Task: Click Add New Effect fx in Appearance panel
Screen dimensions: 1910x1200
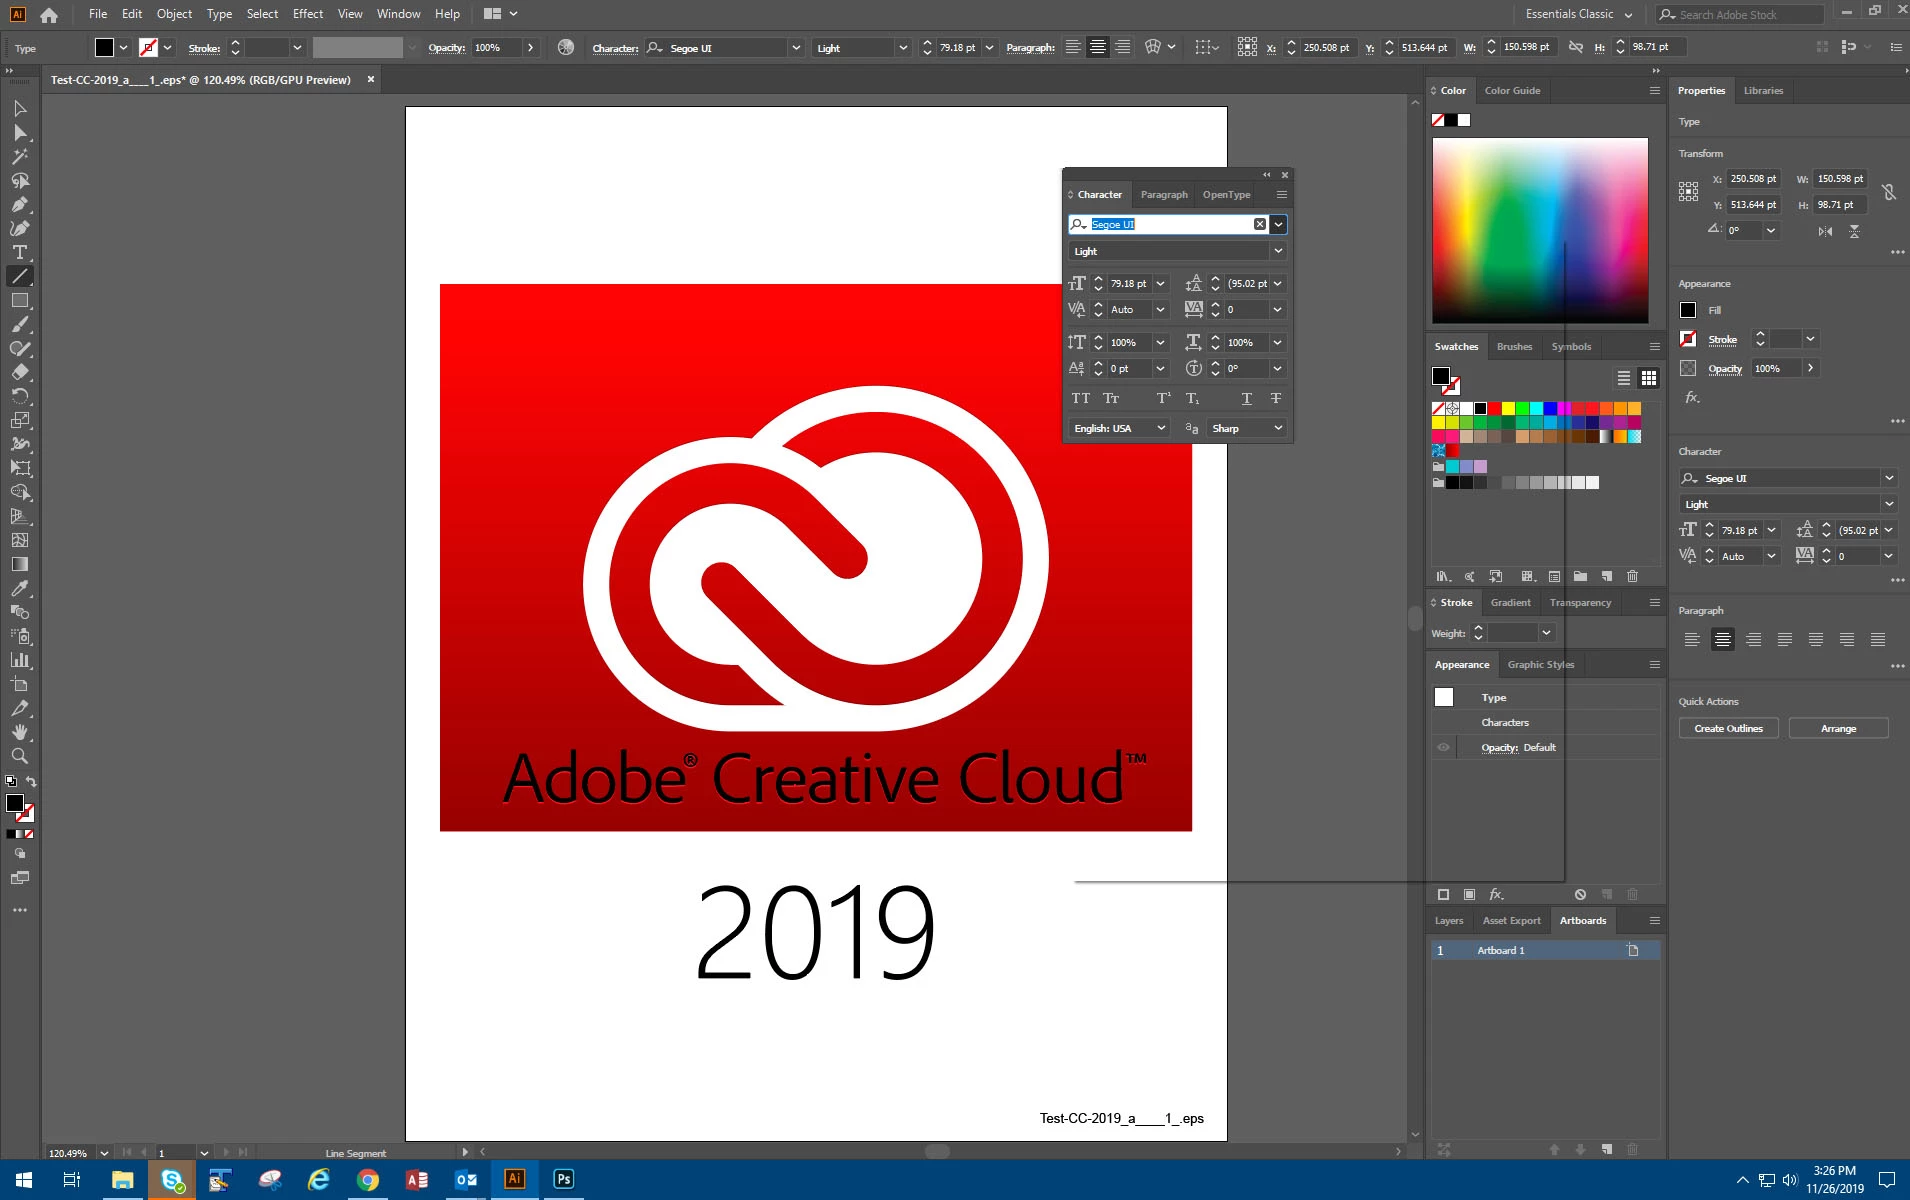Action: tap(1496, 894)
